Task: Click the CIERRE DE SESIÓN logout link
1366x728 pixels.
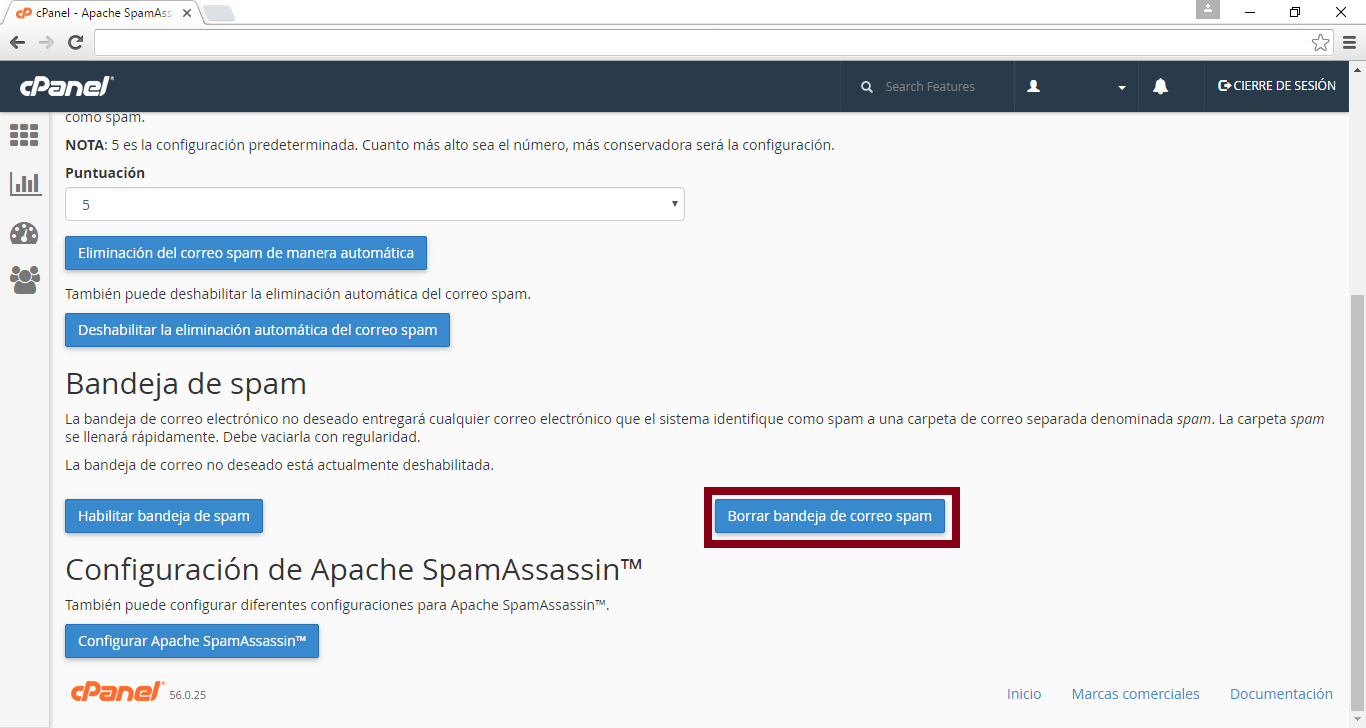Action: [x=1276, y=86]
